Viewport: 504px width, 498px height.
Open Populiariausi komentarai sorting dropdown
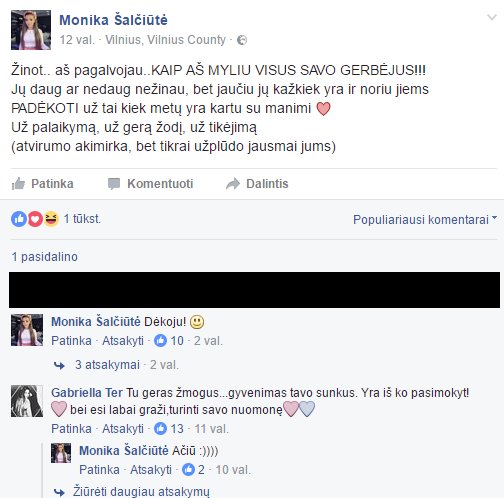tap(425, 220)
